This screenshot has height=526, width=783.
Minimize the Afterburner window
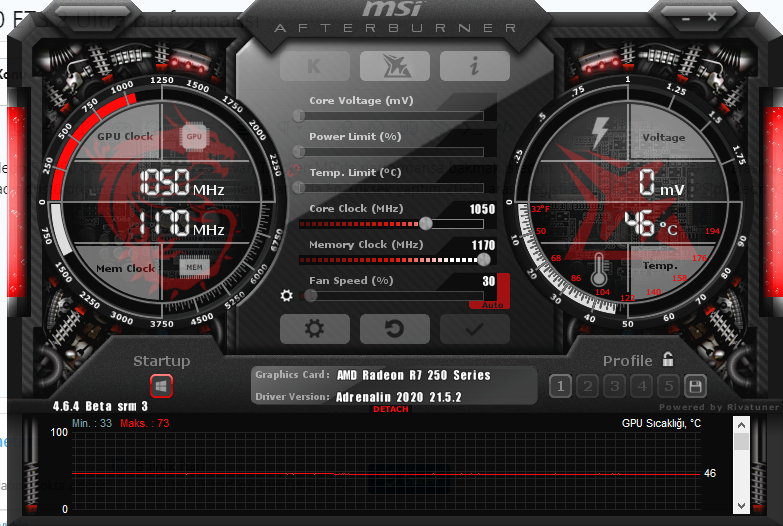point(686,18)
